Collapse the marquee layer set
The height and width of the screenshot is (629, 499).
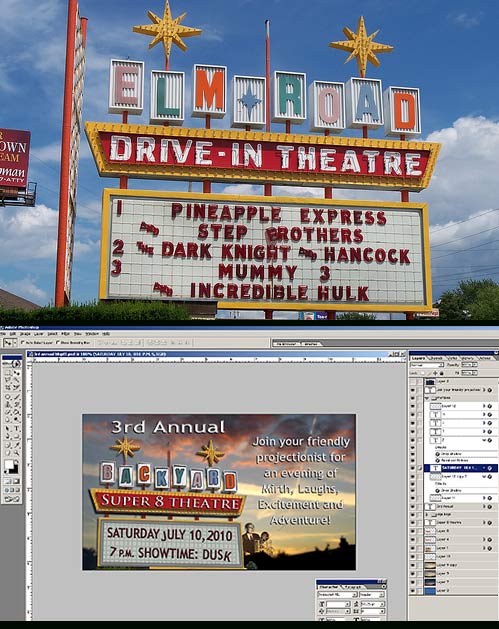pyautogui.click(x=427, y=398)
